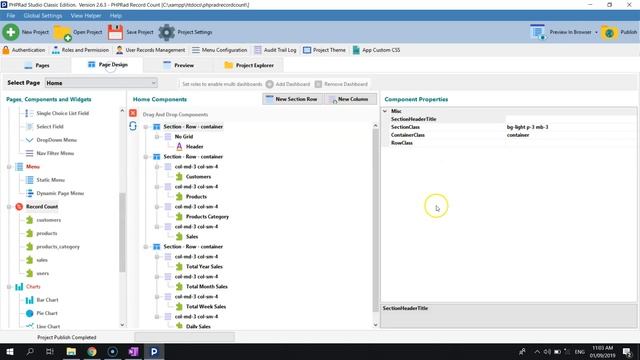Click the SectionClass property value field
640x360 pixels.
click(570, 127)
